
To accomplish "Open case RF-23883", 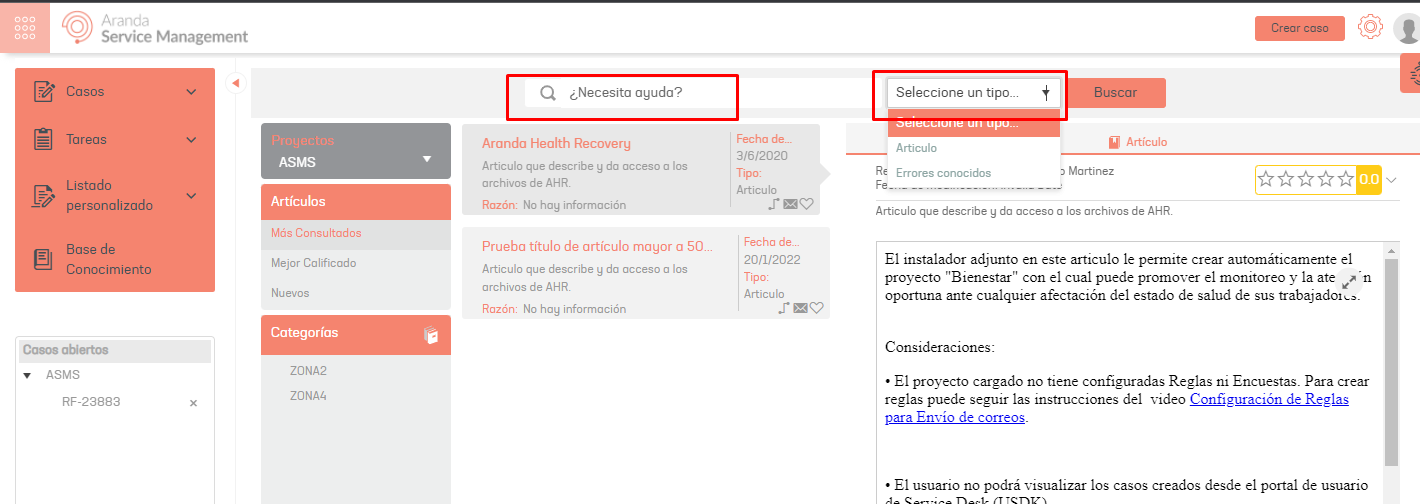I will point(91,402).
